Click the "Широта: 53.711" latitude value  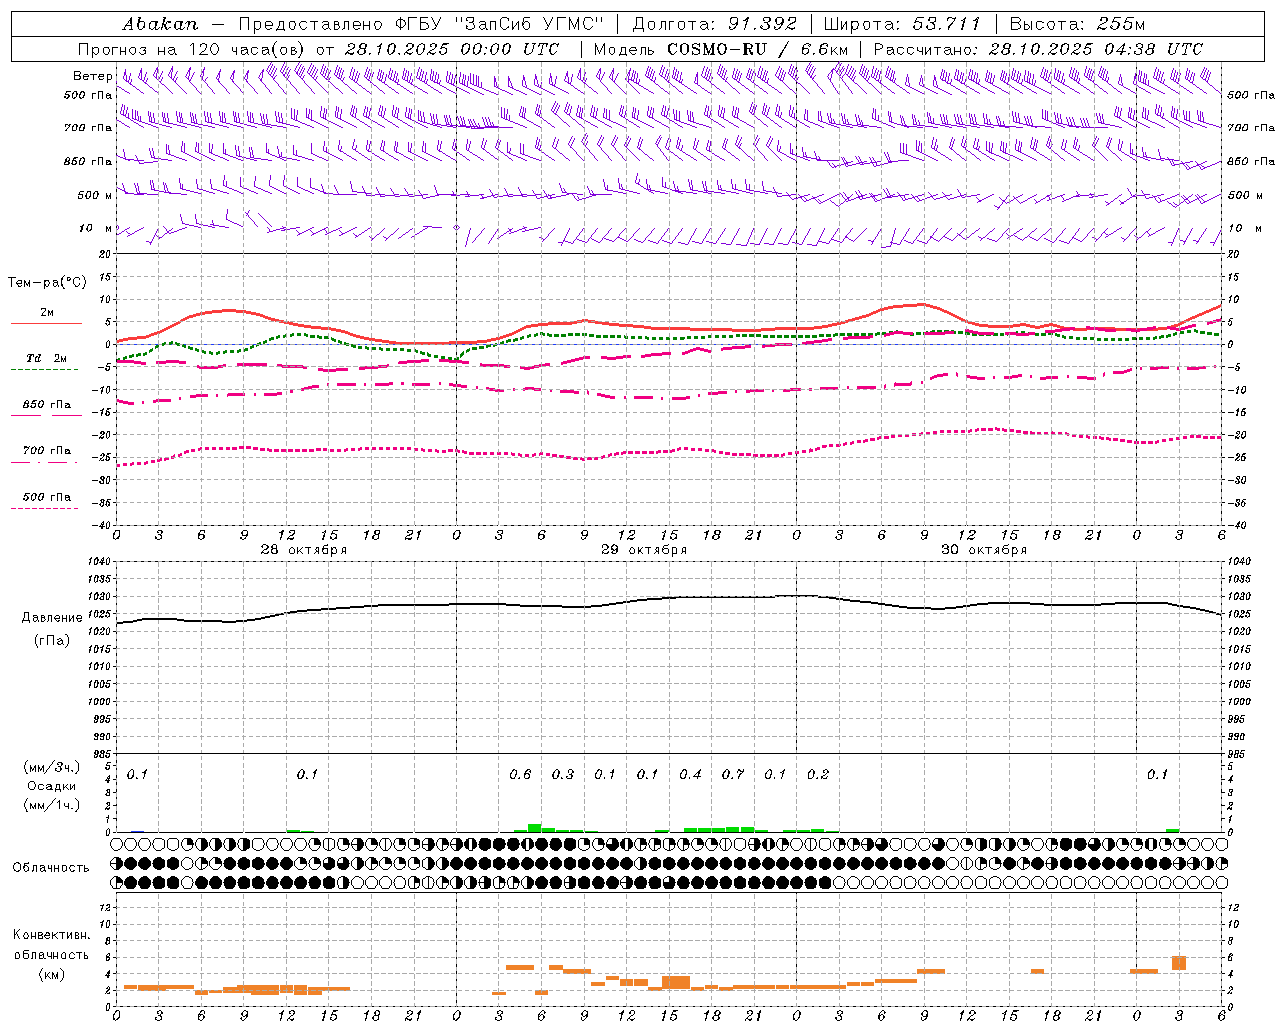tap(902, 24)
